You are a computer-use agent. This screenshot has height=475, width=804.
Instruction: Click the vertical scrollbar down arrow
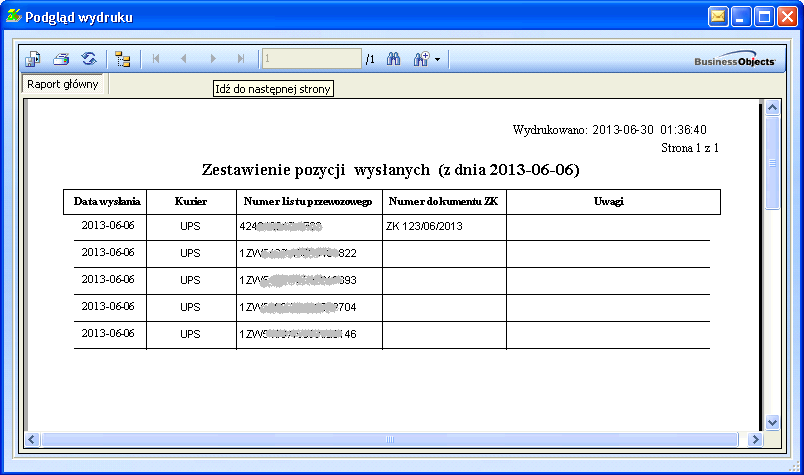click(772, 422)
